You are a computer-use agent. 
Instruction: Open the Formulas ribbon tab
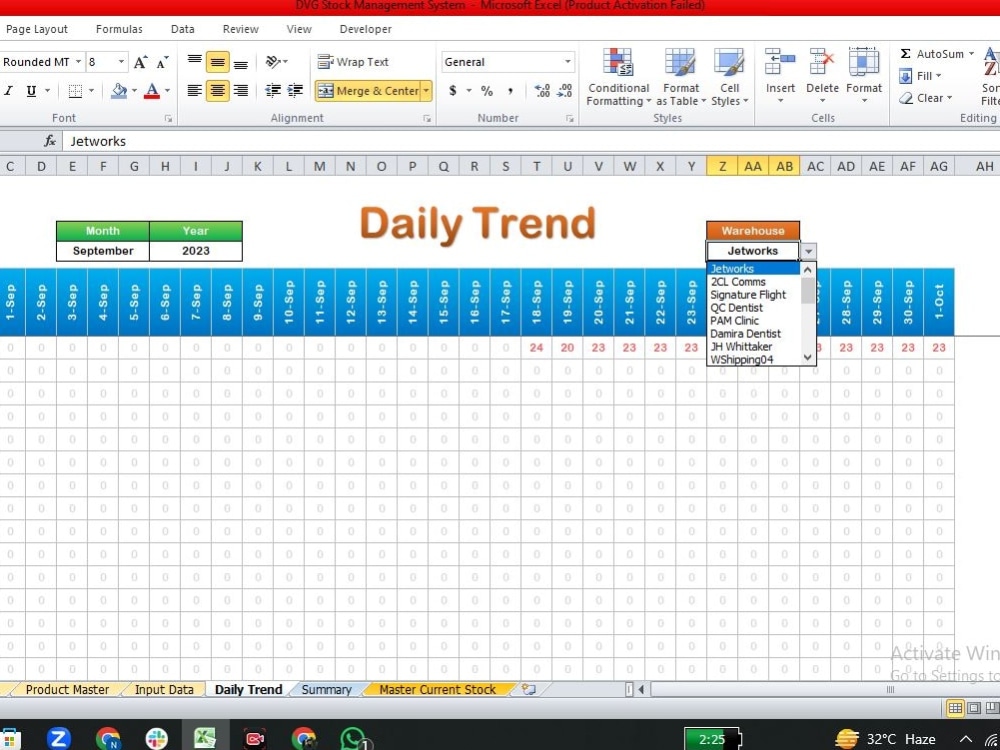point(119,29)
